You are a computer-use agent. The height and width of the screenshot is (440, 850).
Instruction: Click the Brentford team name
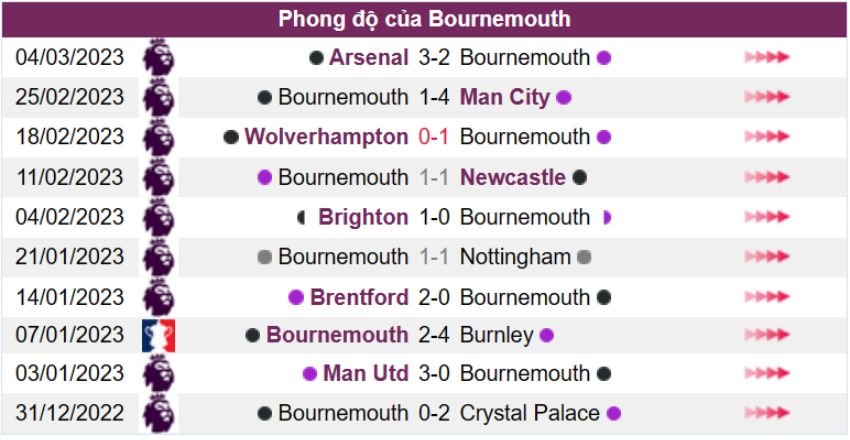(x=359, y=297)
